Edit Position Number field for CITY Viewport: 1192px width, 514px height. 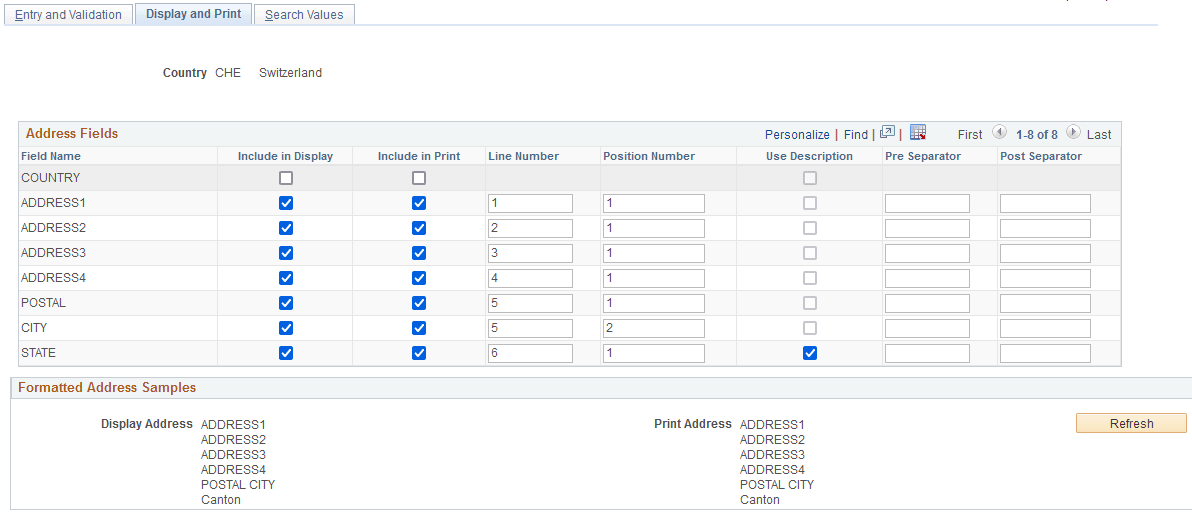(x=654, y=328)
